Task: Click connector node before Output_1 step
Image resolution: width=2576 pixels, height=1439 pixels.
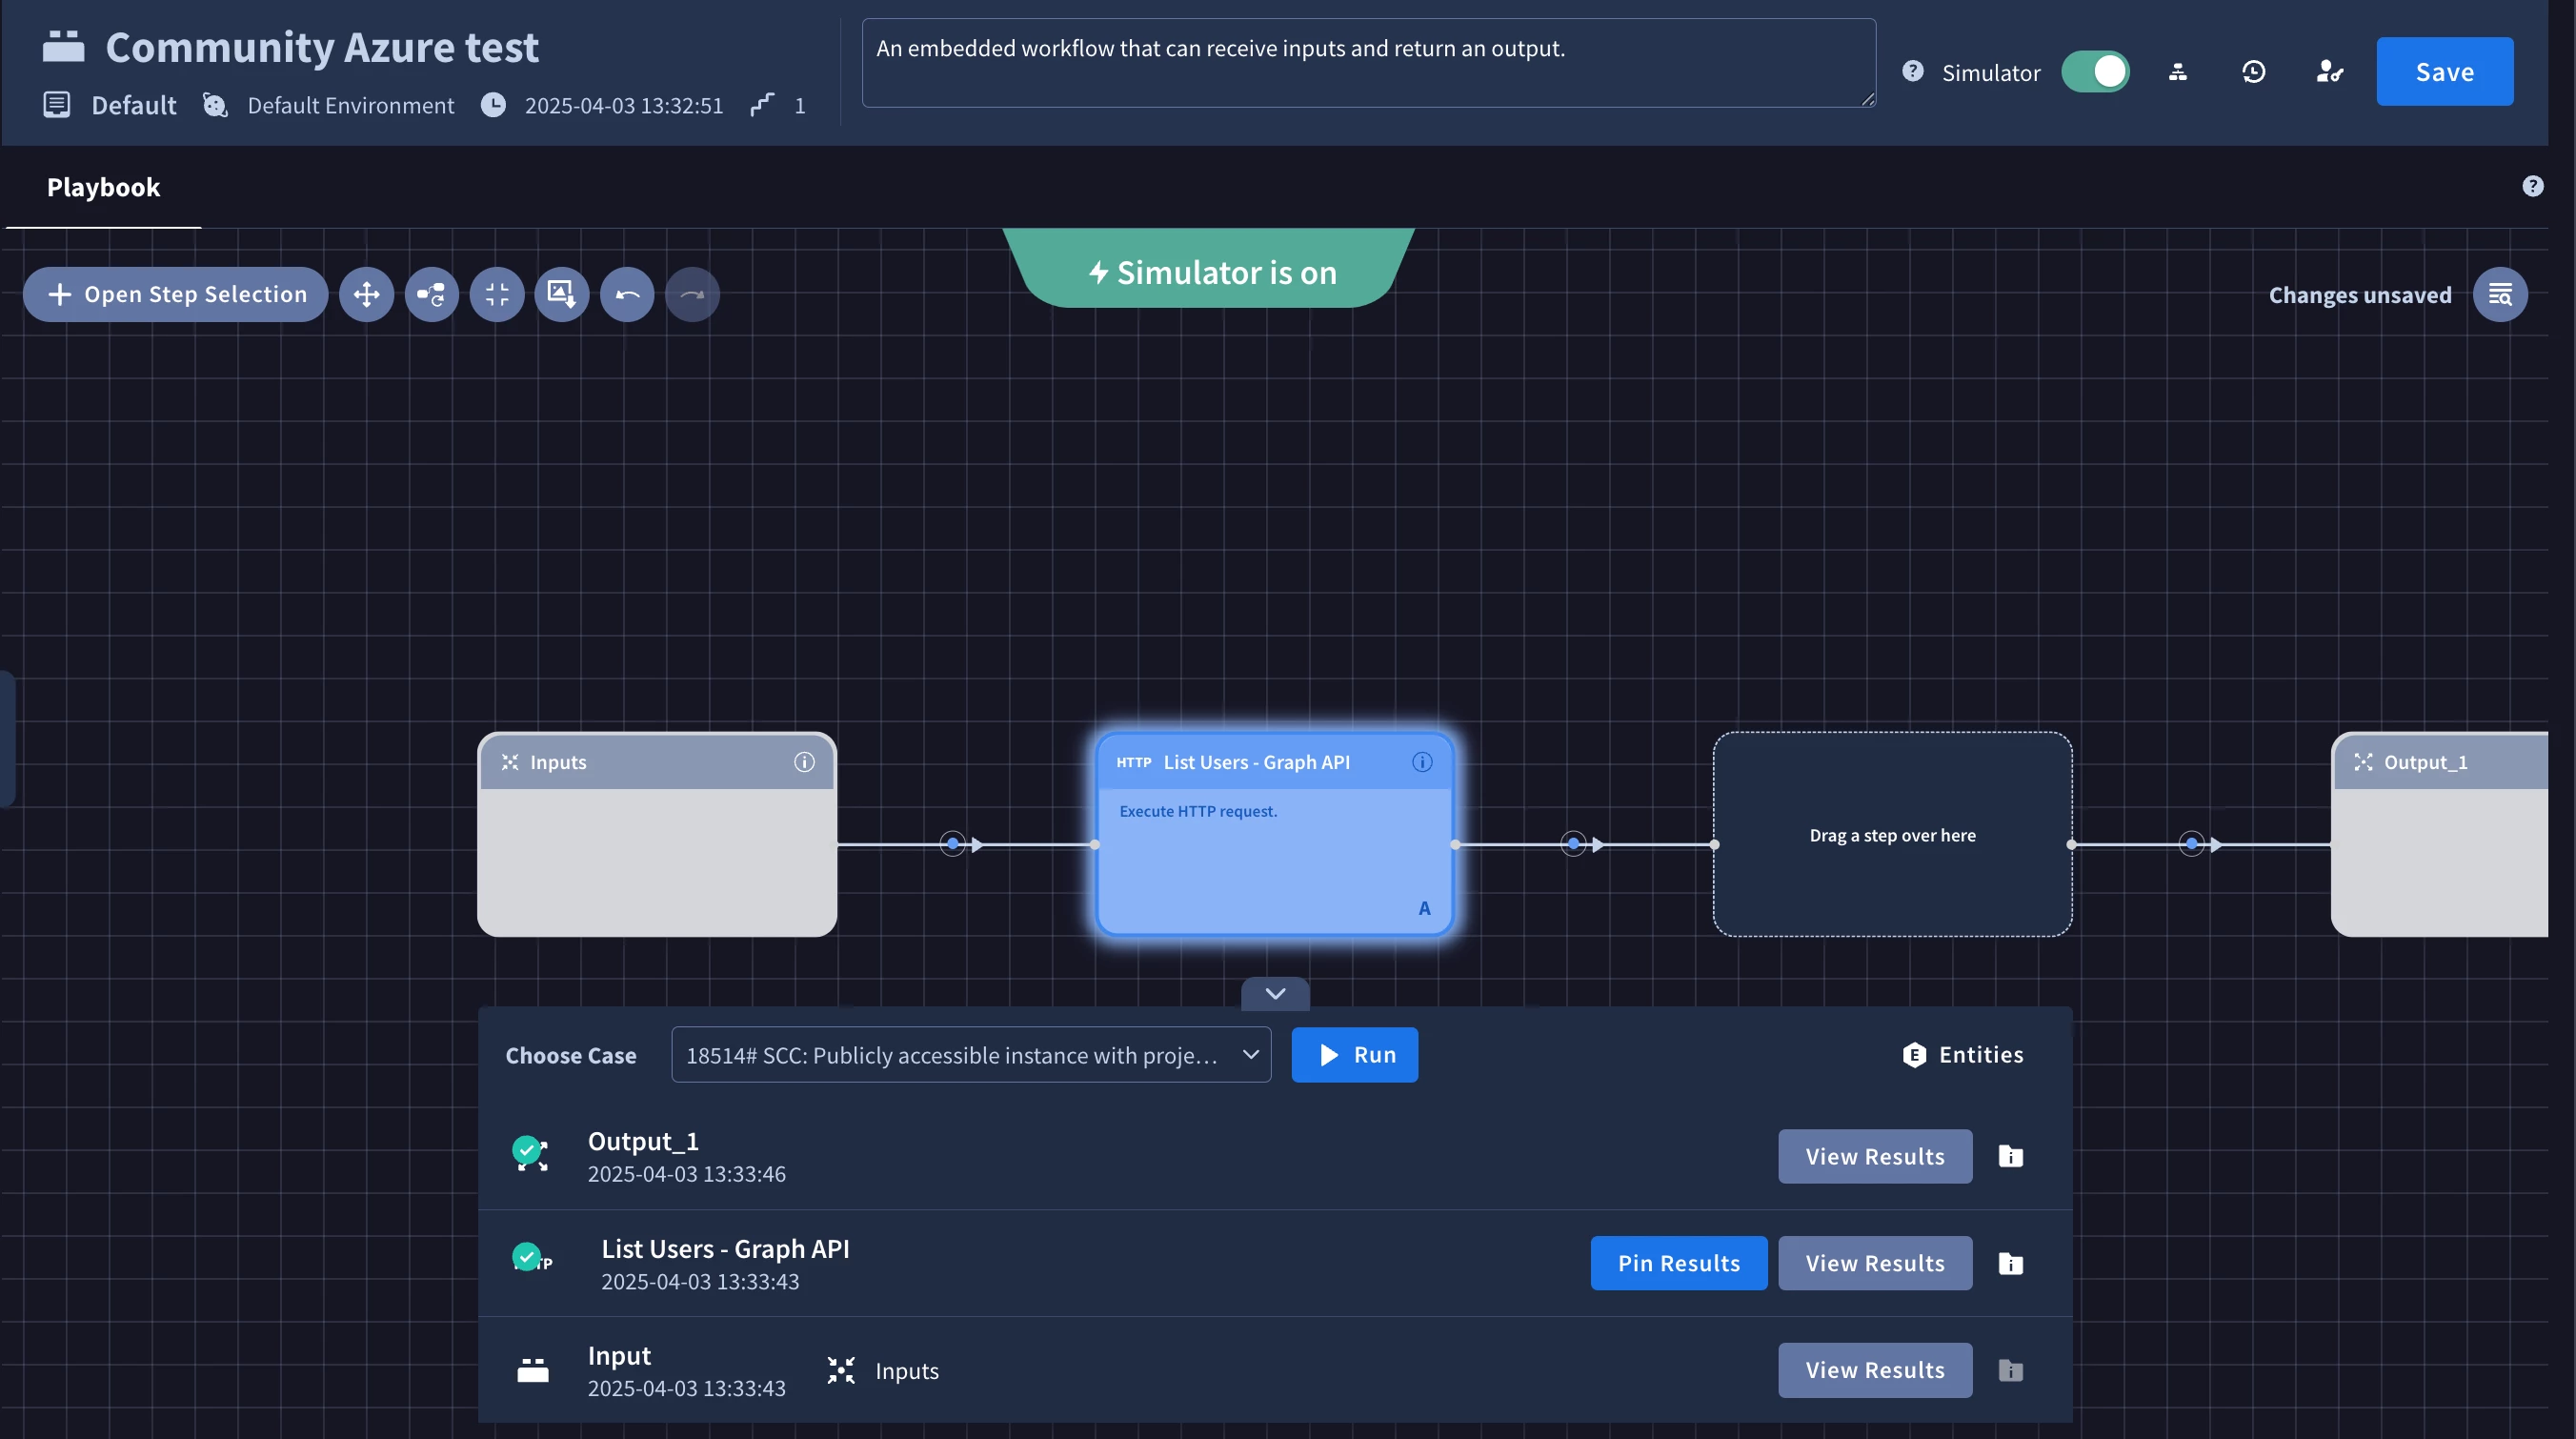Action: tap(2191, 844)
